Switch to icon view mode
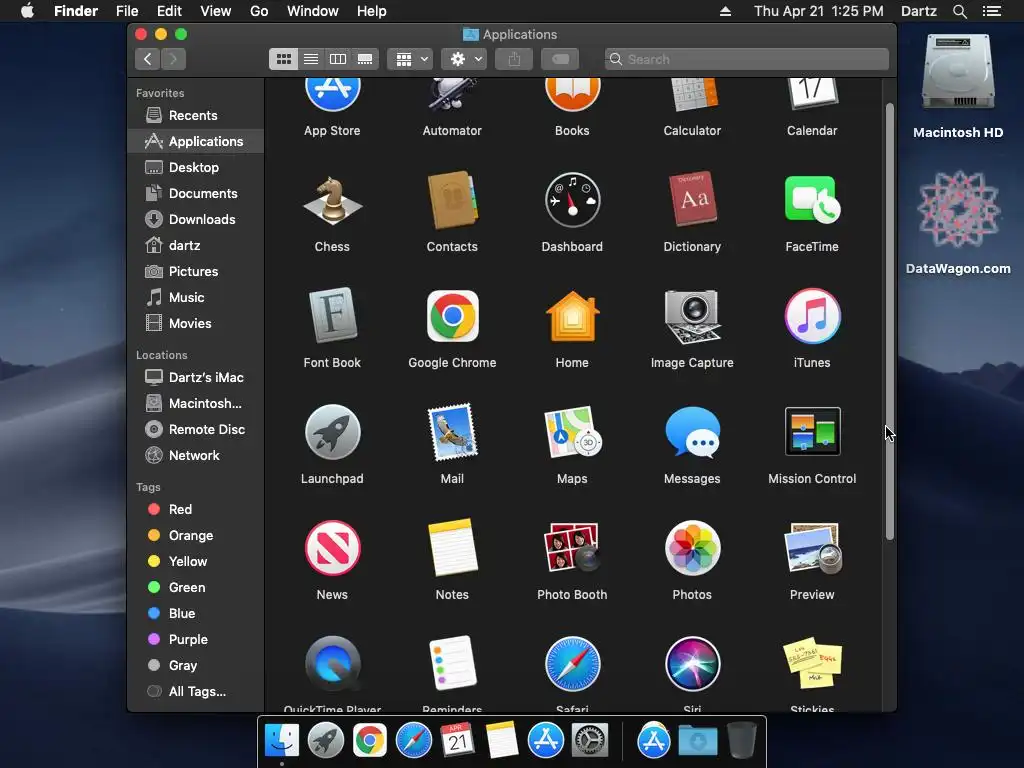The height and width of the screenshot is (768, 1024). pyautogui.click(x=283, y=59)
